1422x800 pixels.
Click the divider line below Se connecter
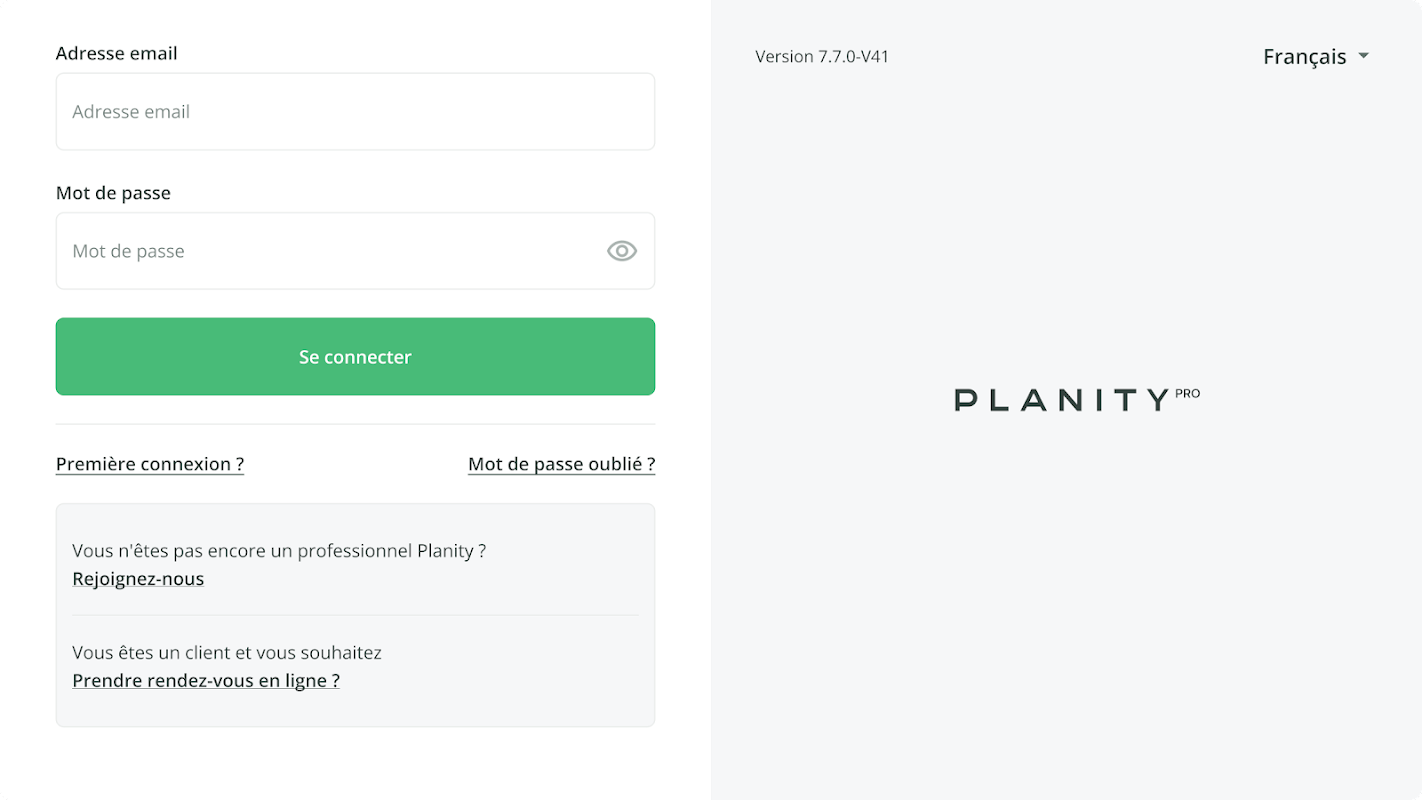point(355,424)
